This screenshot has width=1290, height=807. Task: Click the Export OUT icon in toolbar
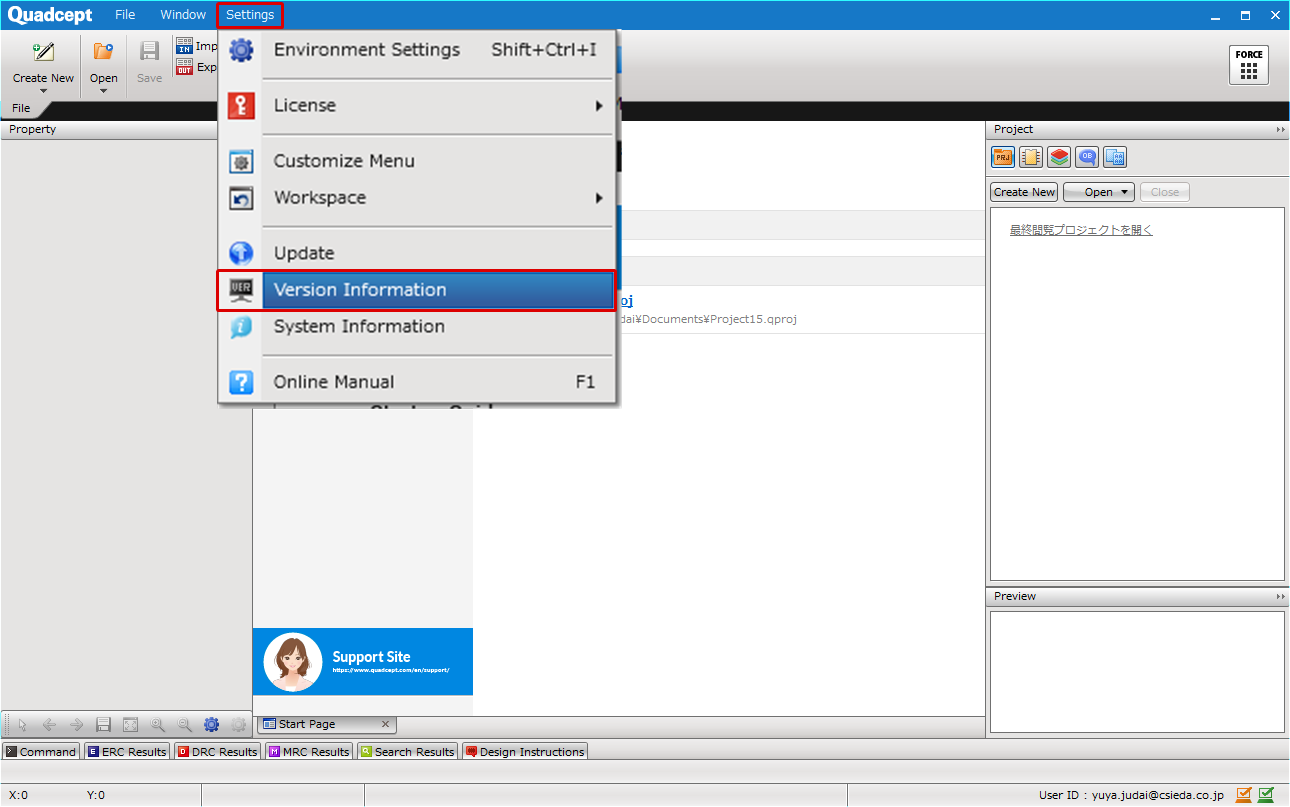185,67
